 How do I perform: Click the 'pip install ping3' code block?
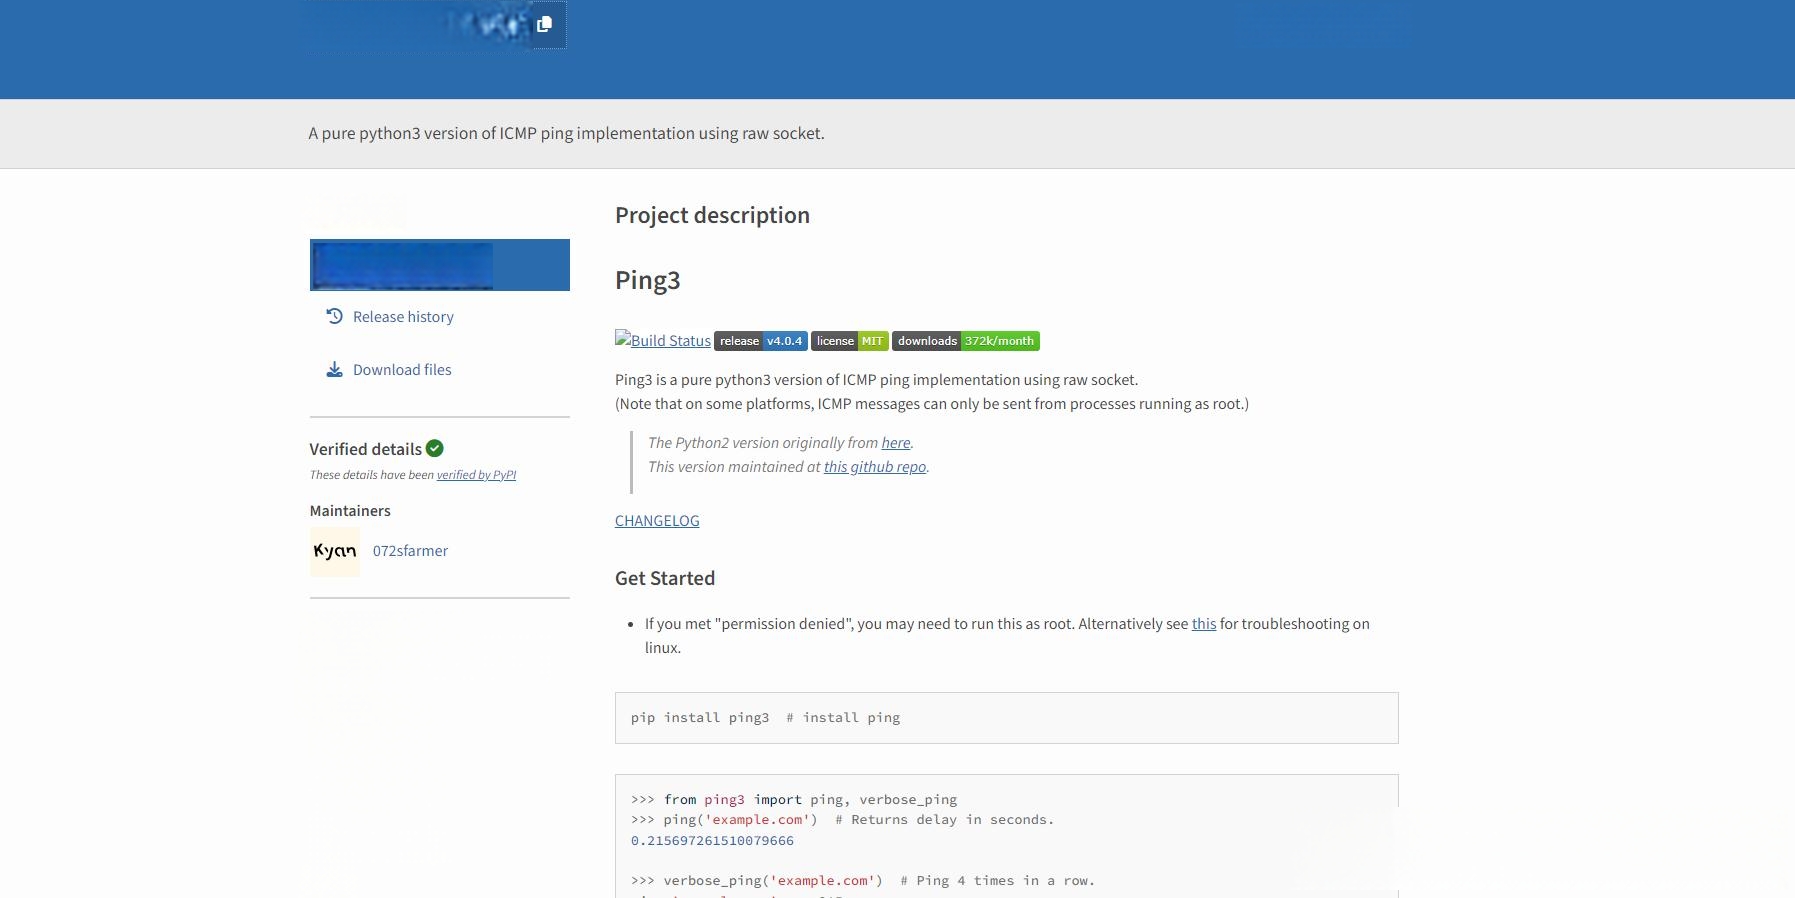[1007, 718]
